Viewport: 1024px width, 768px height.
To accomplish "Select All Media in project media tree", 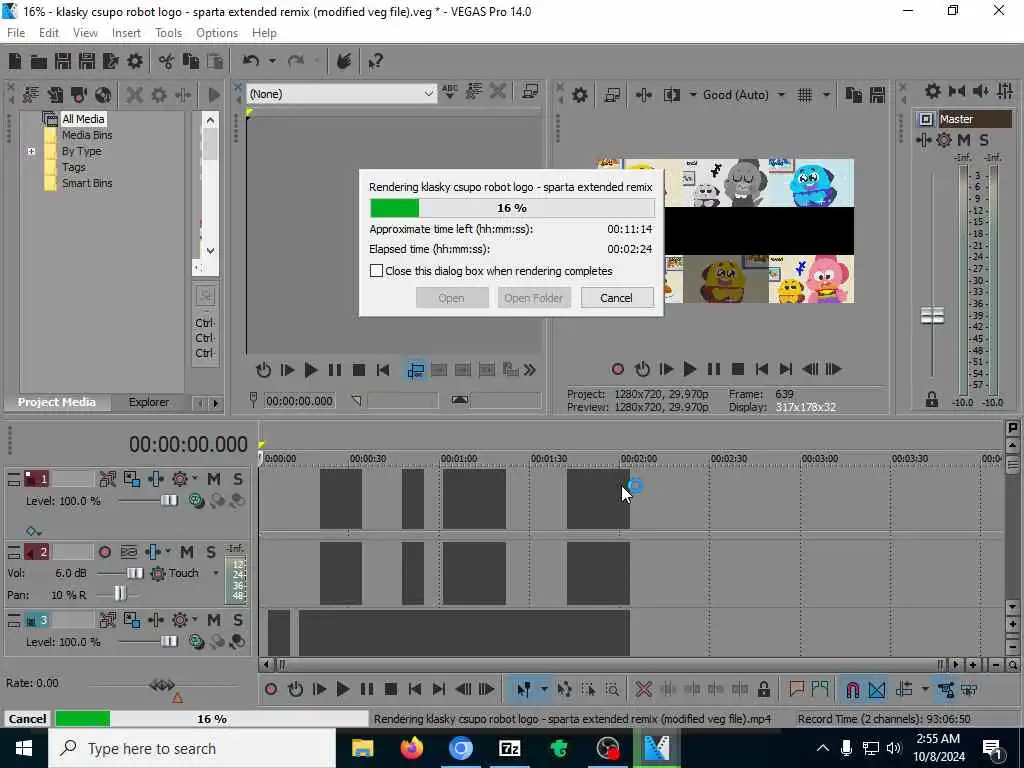I will [83, 119].
